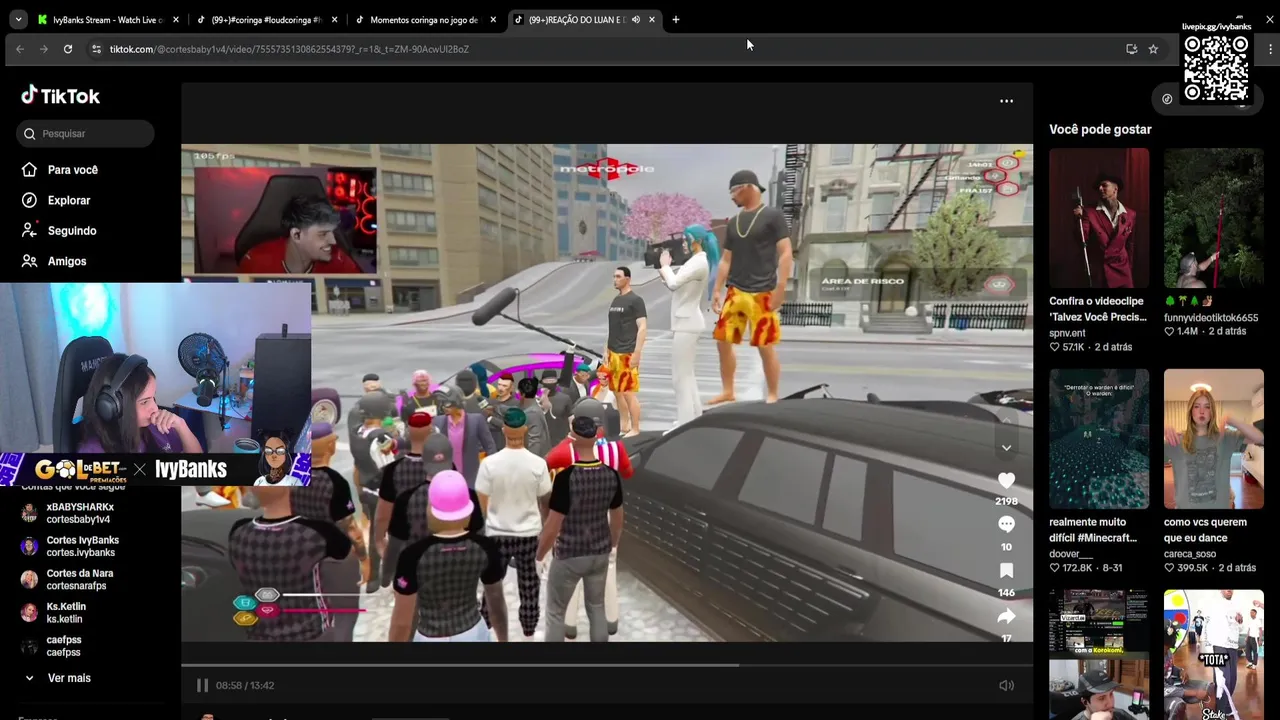
Task: Bookmark this page with star icon
Action: tap(1153, 49)
